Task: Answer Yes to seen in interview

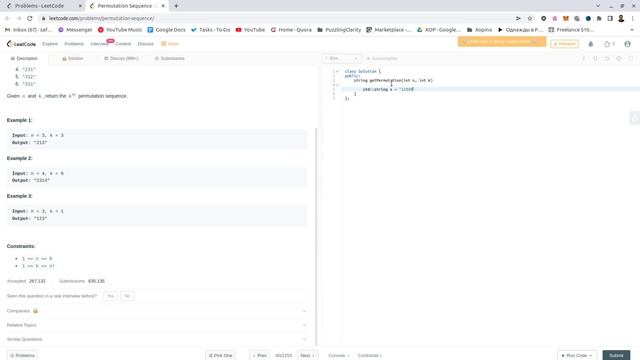Action: pyautogui.click(x=110, y=296)
